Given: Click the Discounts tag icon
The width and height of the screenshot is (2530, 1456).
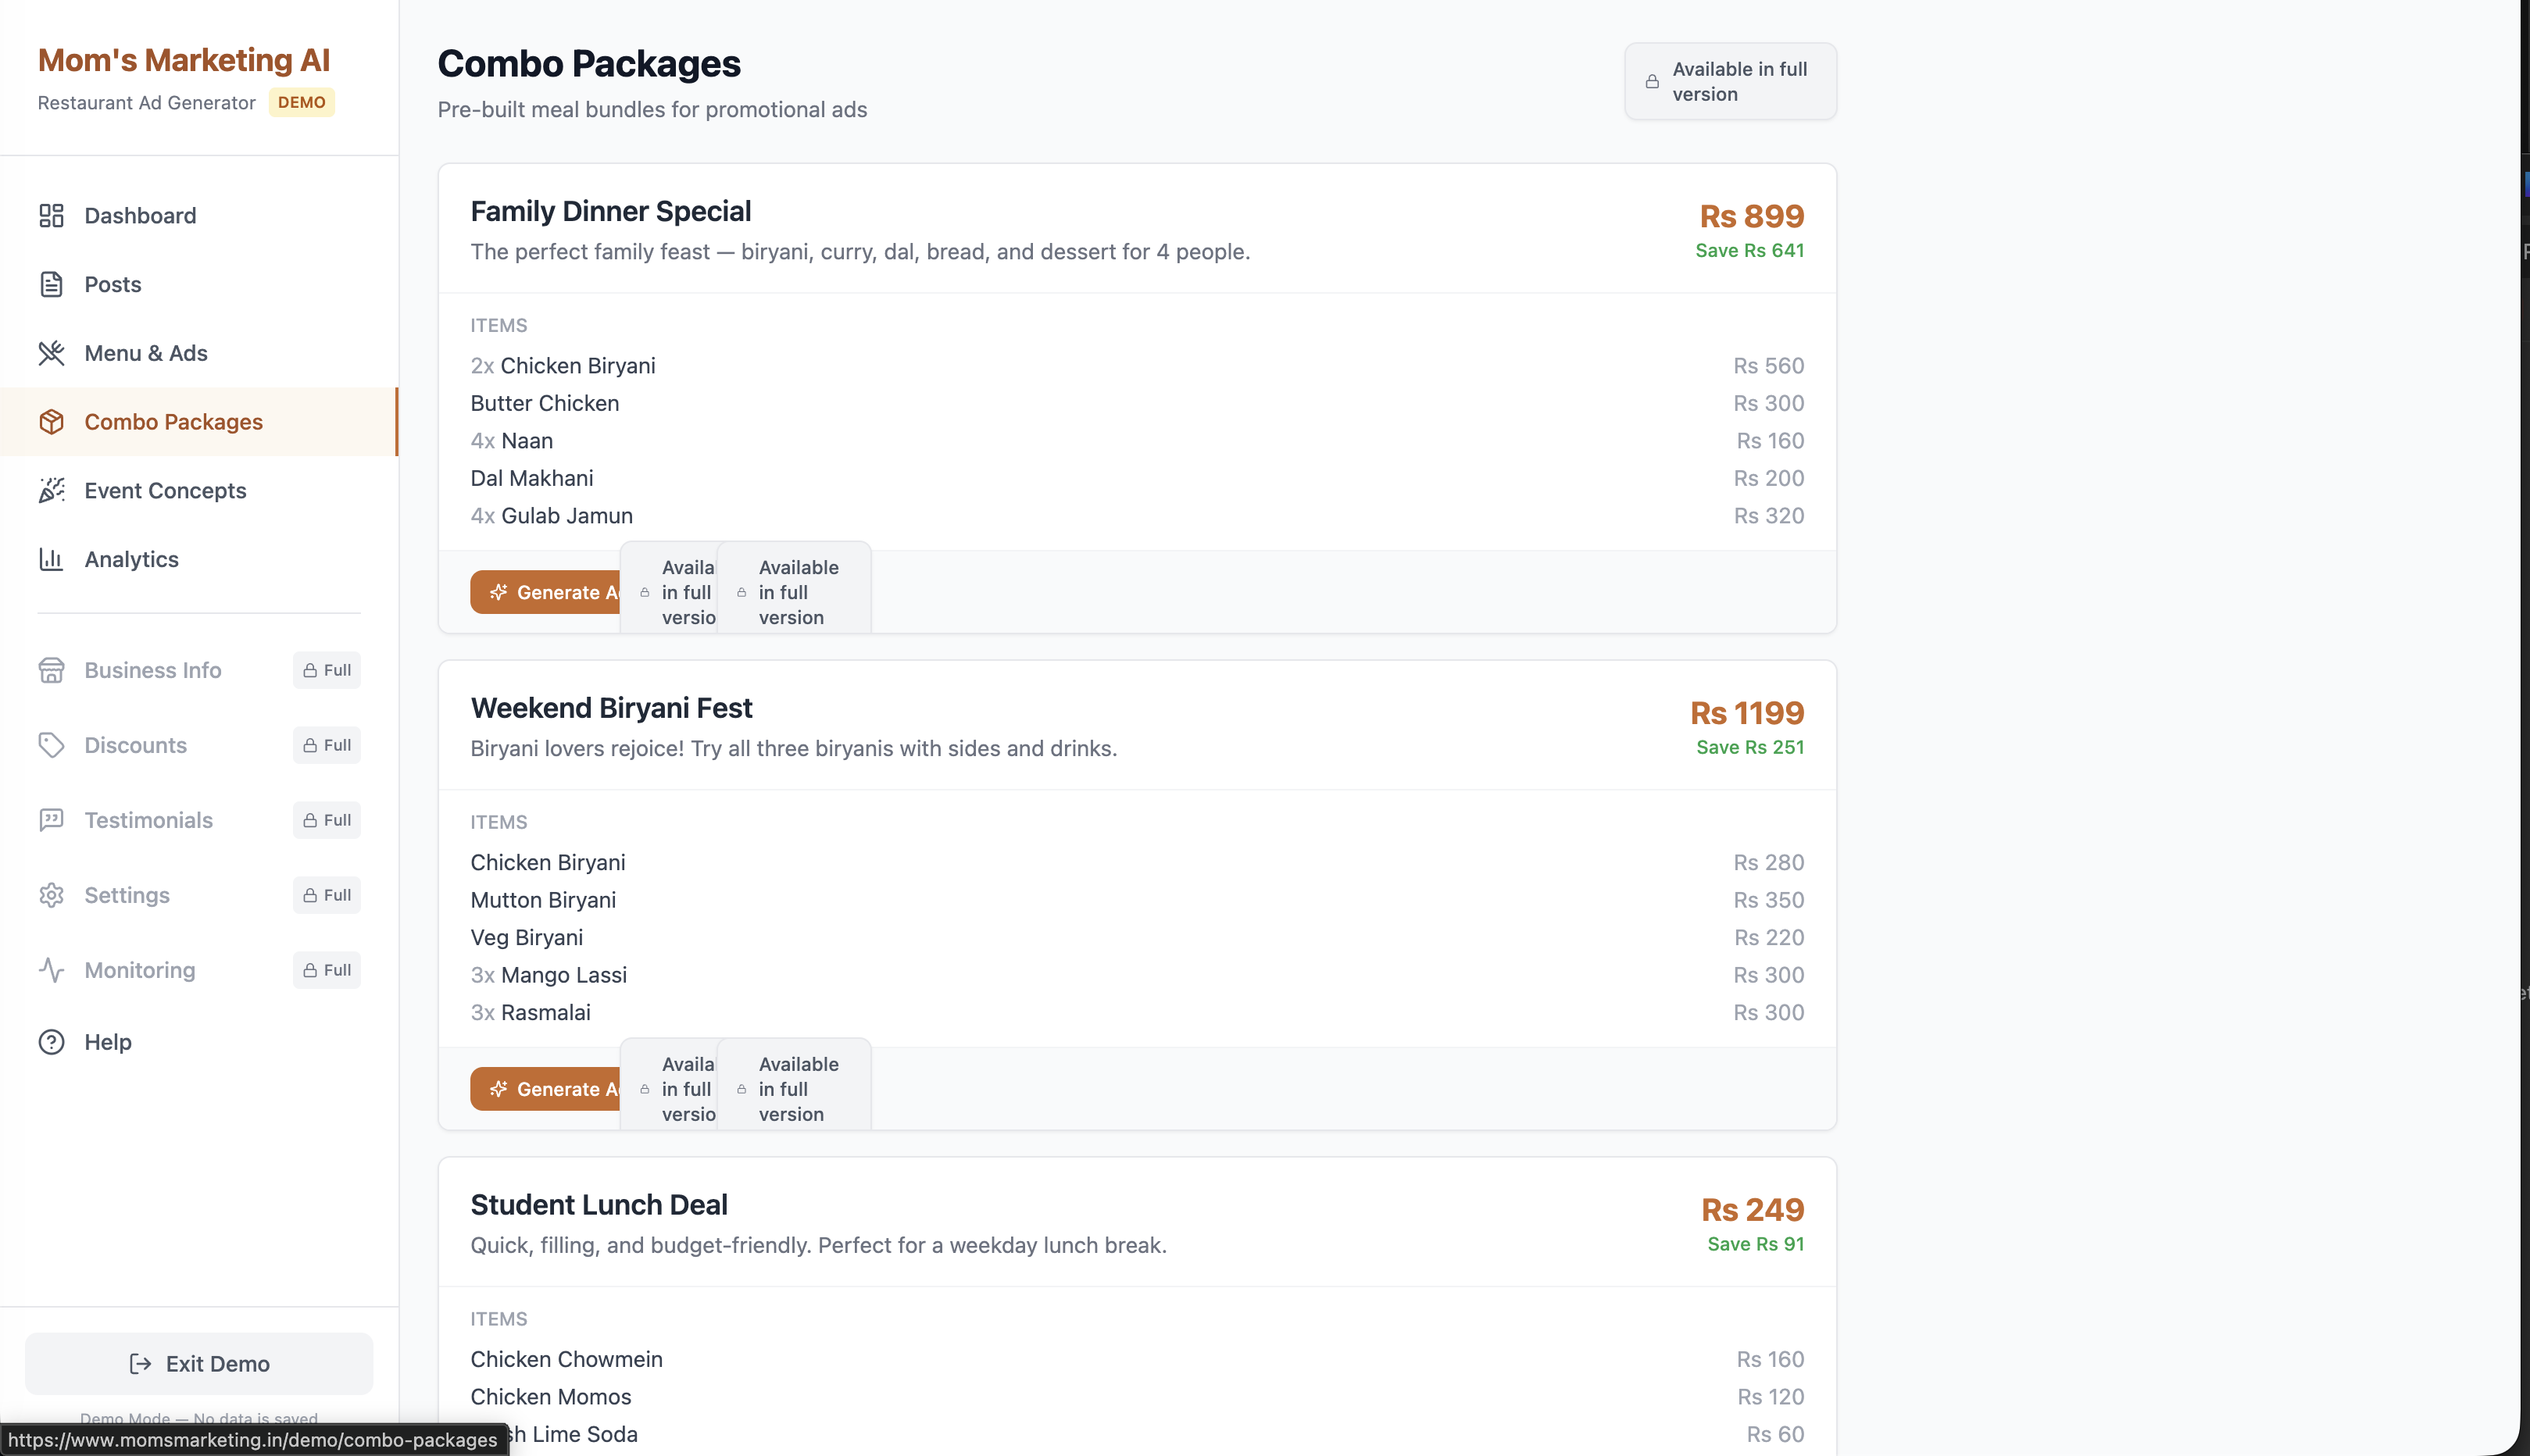Looking at the screenshot, I should [51, 745].
